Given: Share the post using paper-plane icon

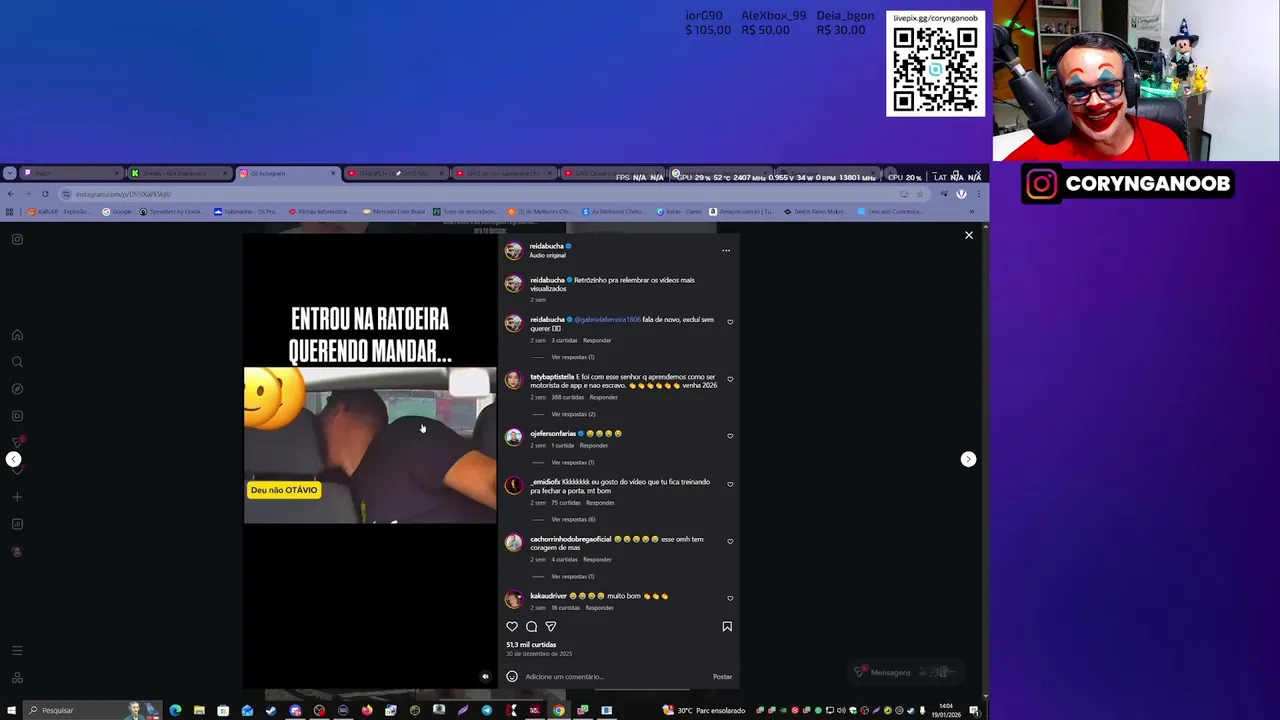Looking at the screenshot, I should coord(550,627).
